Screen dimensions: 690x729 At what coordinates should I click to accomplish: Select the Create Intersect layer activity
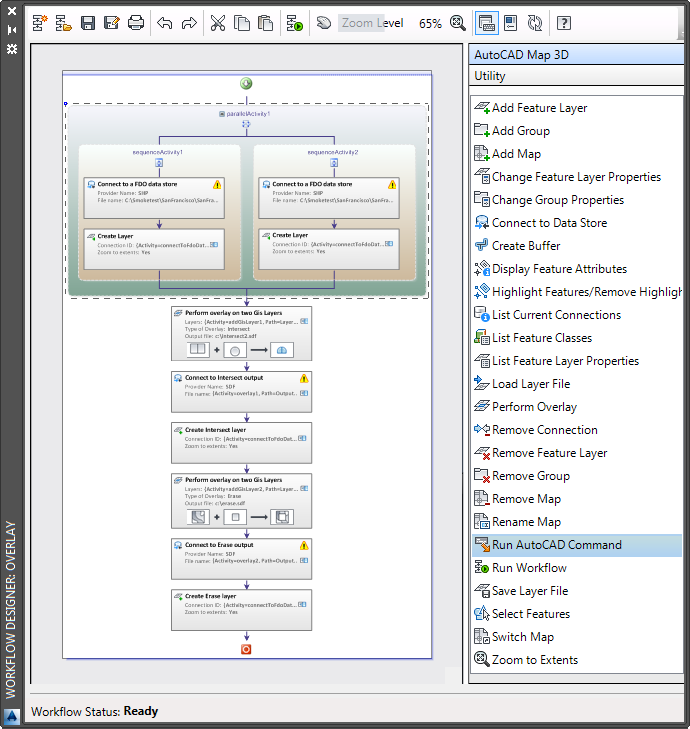click(x=241, y=443)
